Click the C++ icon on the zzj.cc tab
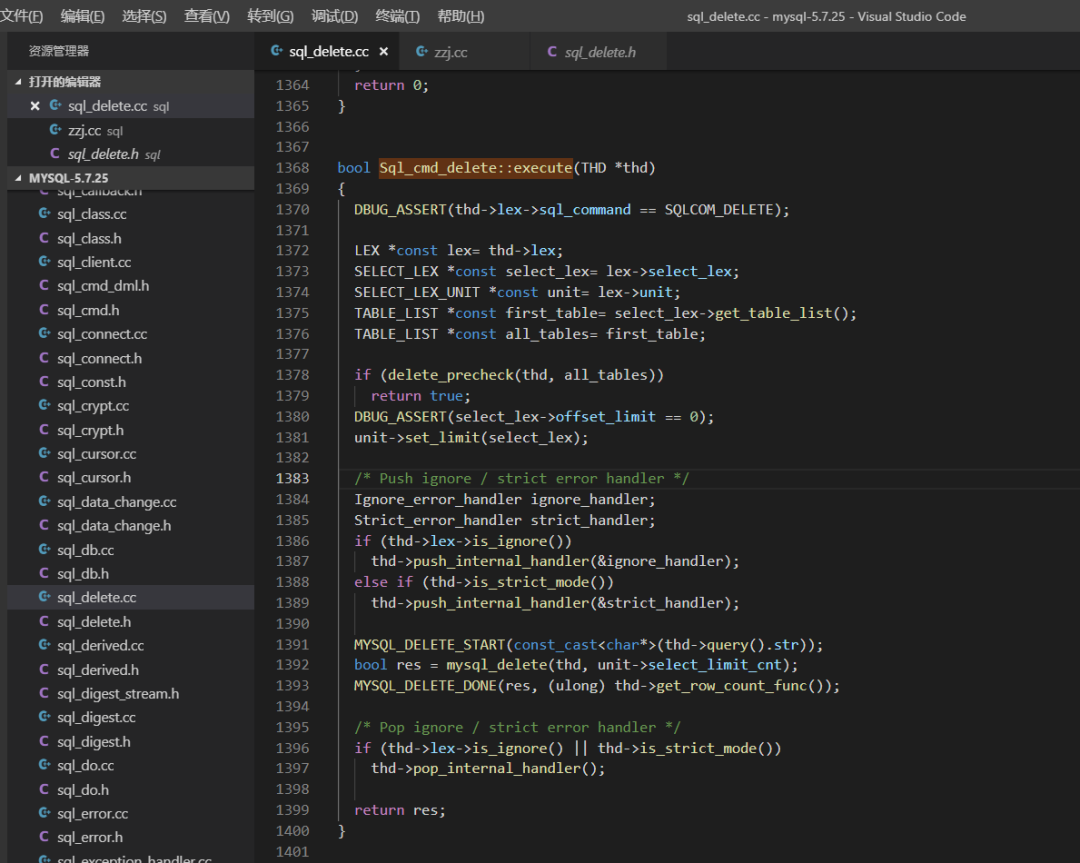The width and height of the screenshot is (1080, 863). click(x=422, y=52)
